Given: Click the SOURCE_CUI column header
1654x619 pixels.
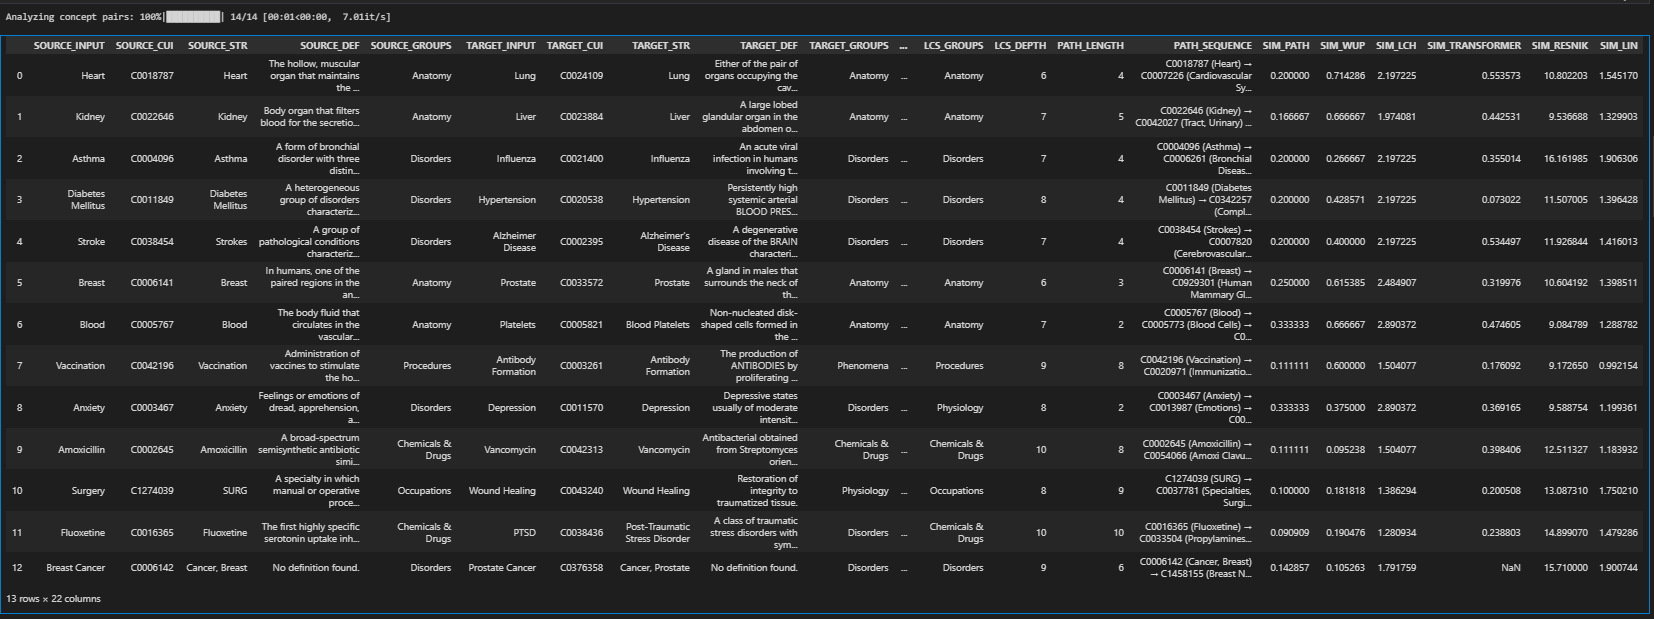Looking at the screenshot, I should coord(144,46).
